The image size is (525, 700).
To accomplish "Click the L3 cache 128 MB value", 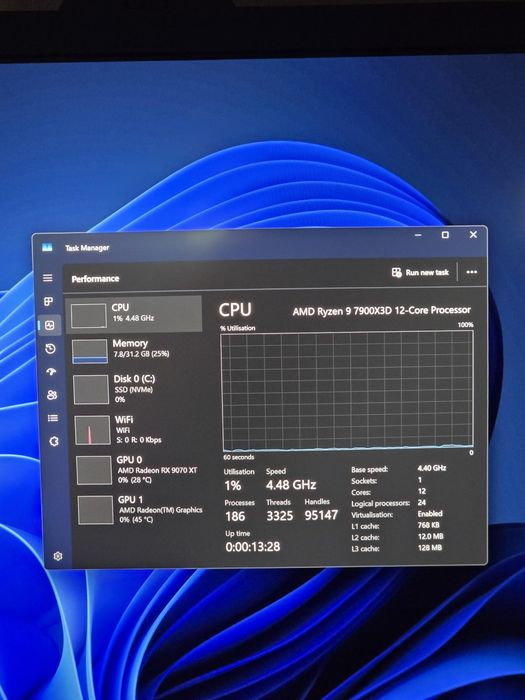I will 430,547.
